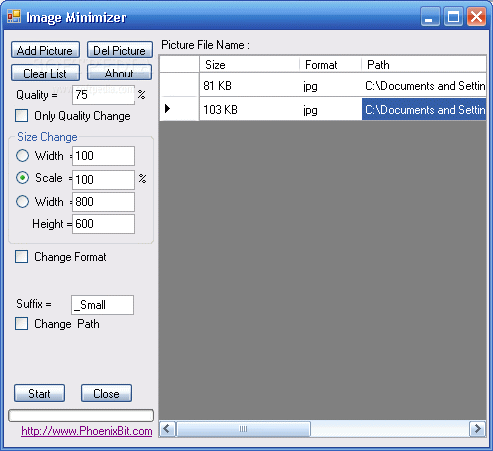Click the Height field containing 600
The height and width of the screenshot is (451, 493).
103,224
